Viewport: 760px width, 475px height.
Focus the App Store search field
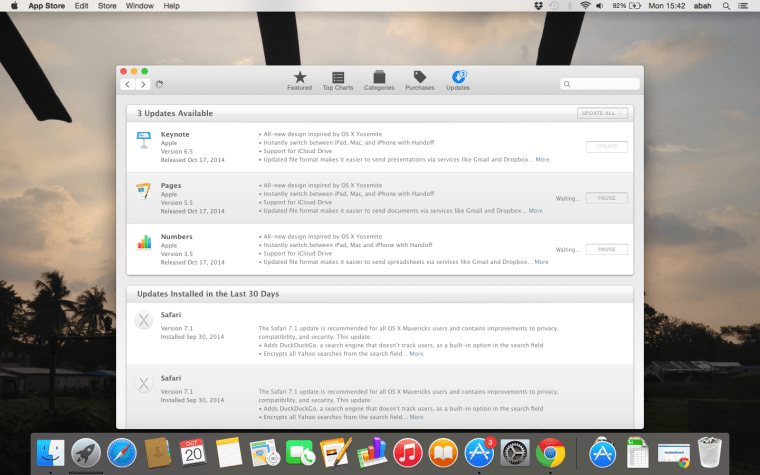[x=600, y=84]
